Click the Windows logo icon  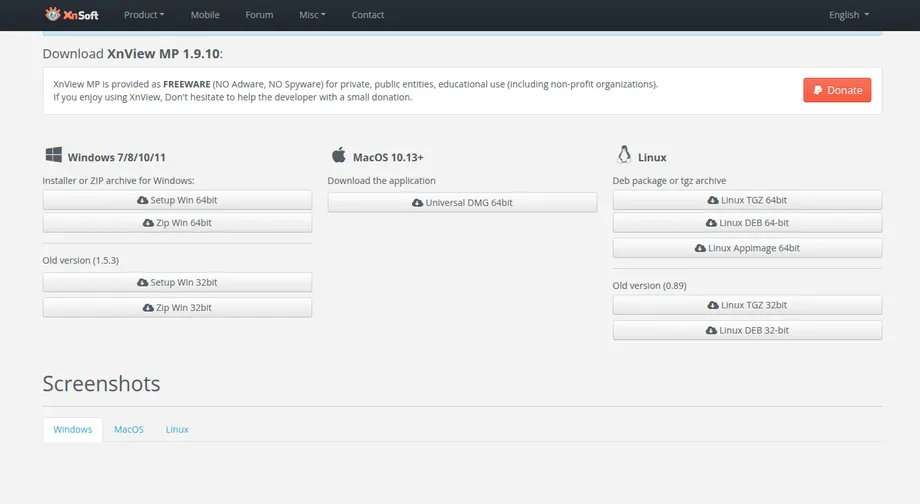click(53, 155)
